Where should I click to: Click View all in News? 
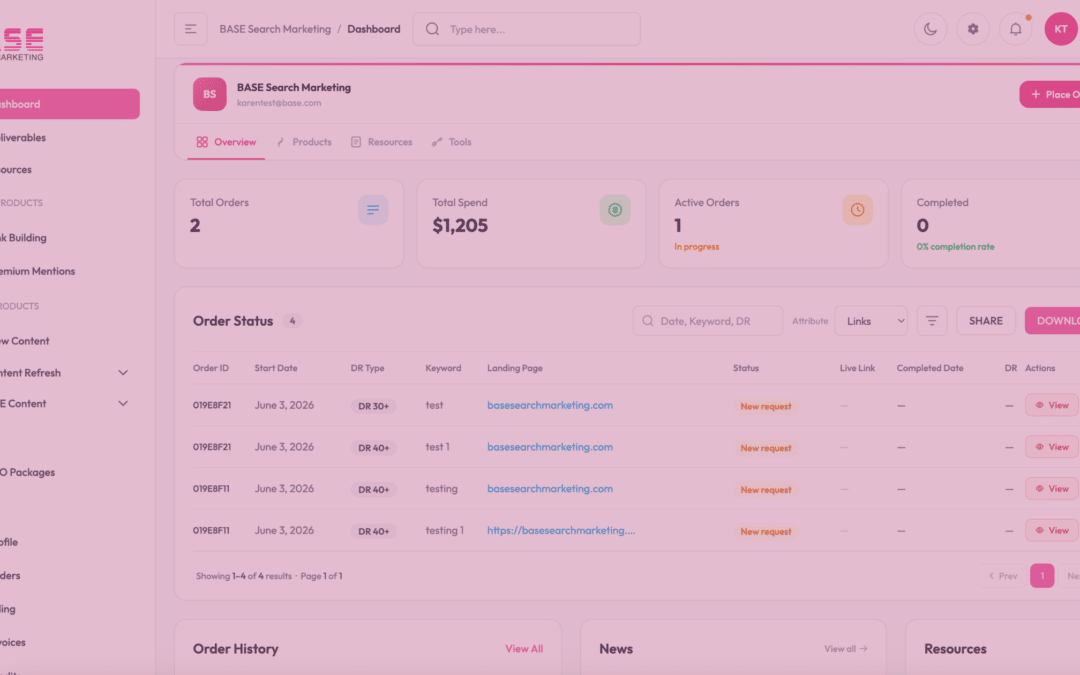tap(846, 649)
